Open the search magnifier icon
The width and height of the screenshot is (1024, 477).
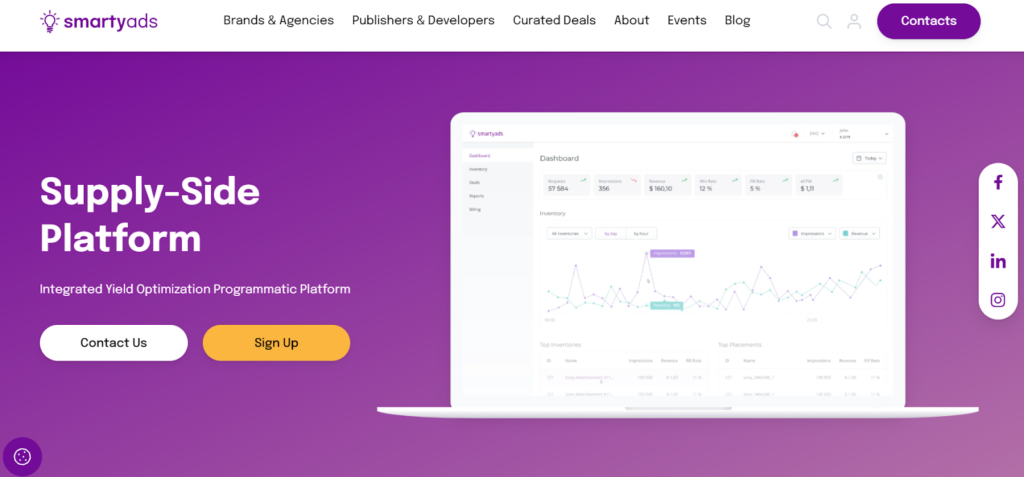click(824, 21)
